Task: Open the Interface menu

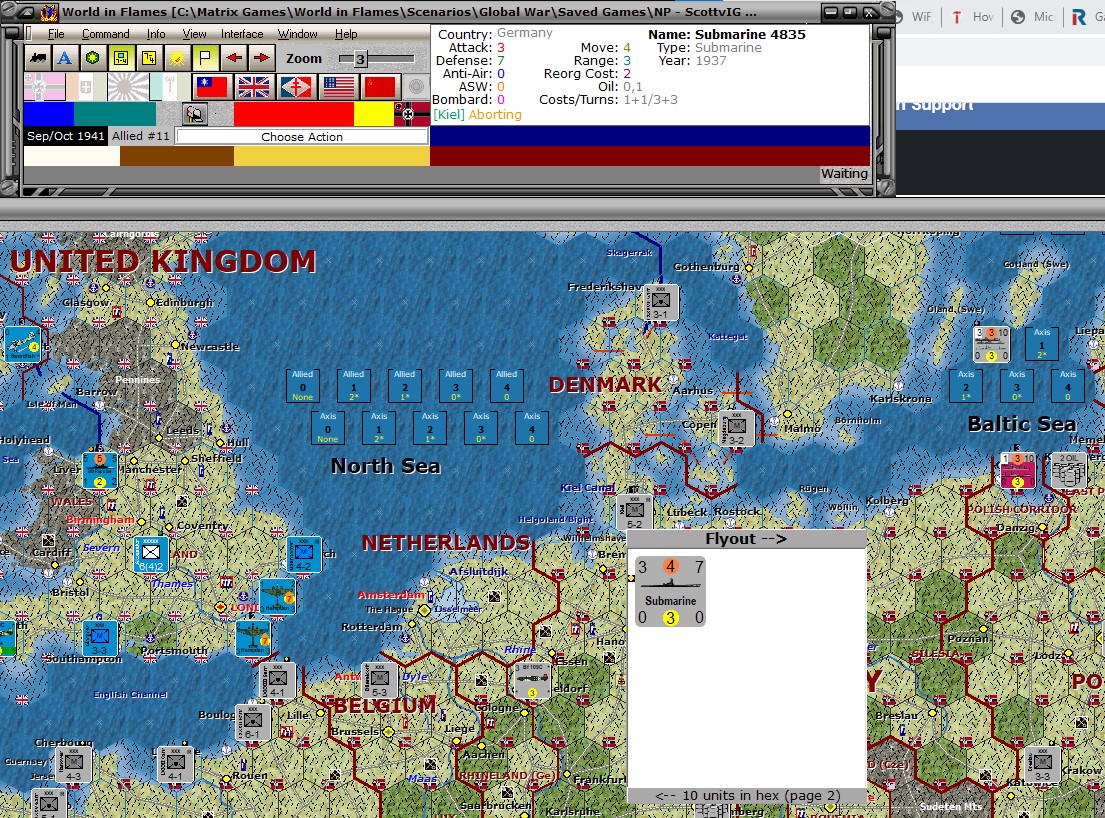Action: [242, 34]
